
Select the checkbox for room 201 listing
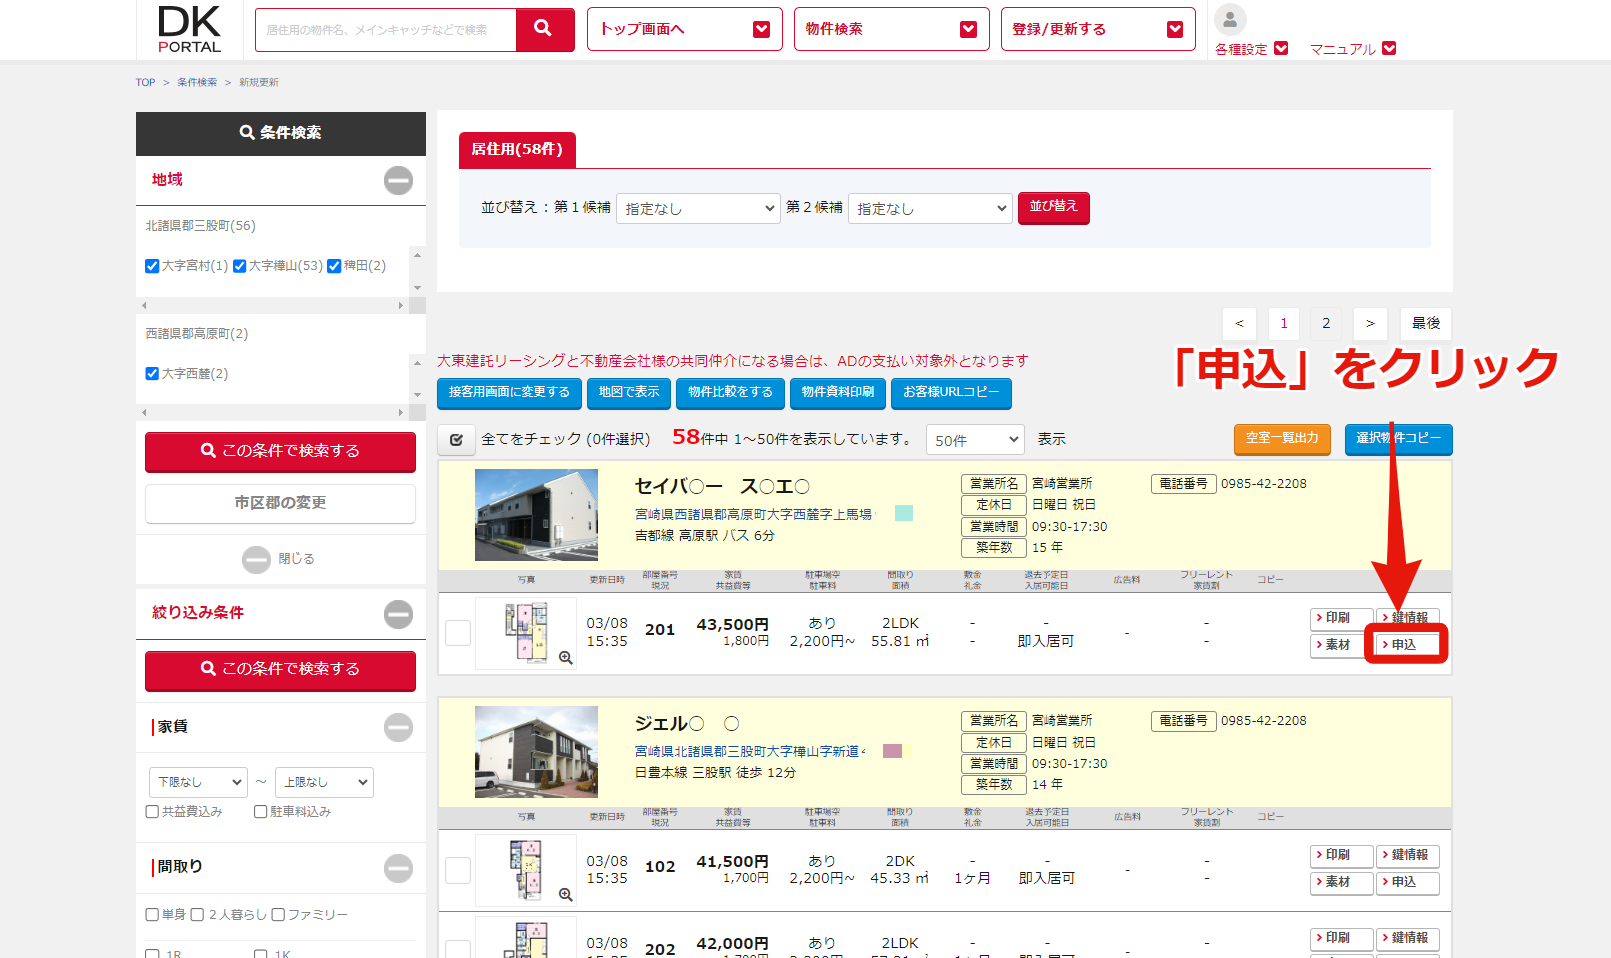click(458, 633)
